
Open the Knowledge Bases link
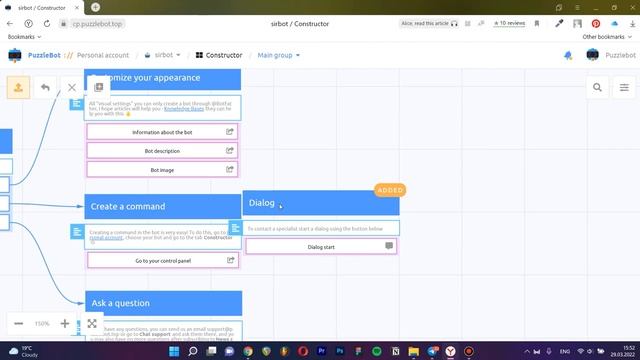coord(184,109)
